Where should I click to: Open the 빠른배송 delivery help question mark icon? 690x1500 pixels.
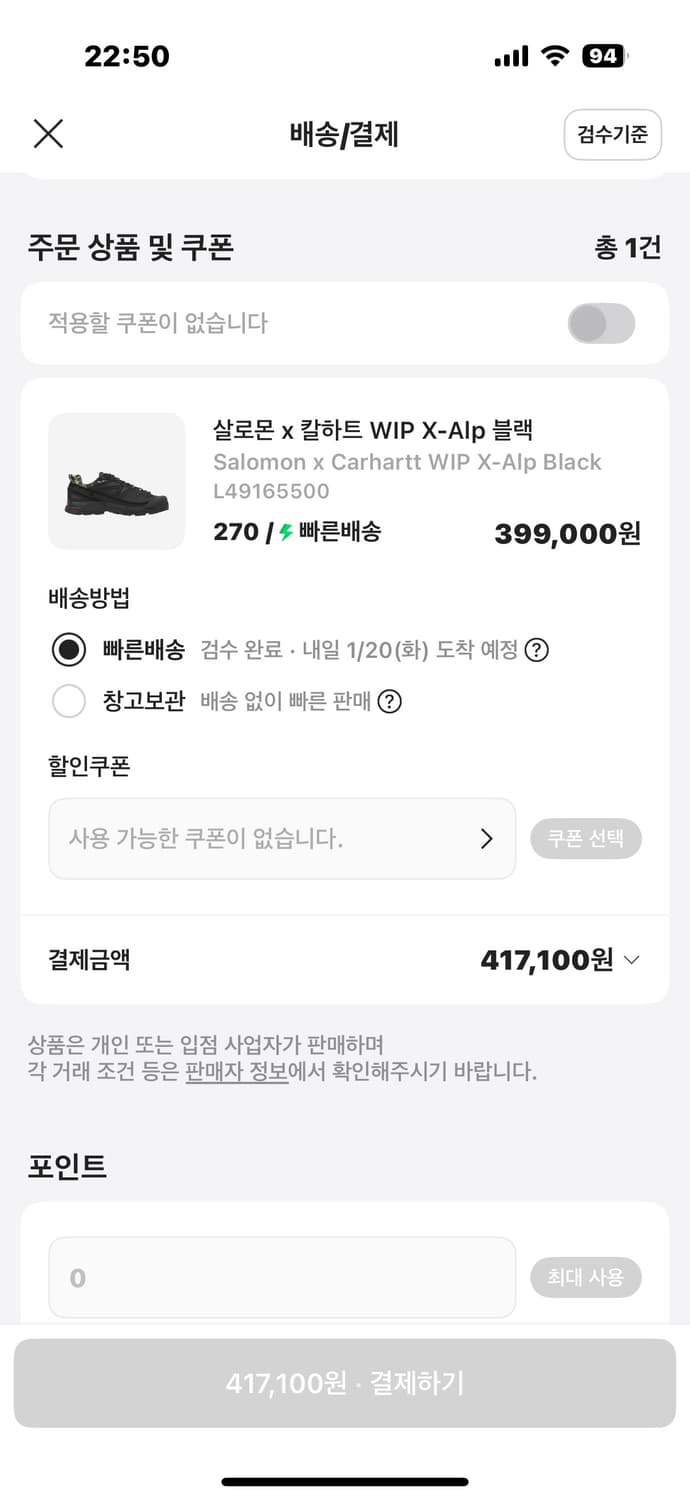pyautogui.click(x=537, y=650)
